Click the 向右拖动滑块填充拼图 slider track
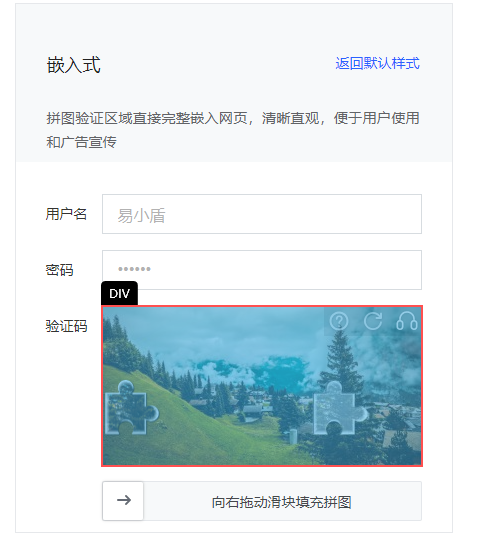Viewport: 479px width, 549px height. 262,501
